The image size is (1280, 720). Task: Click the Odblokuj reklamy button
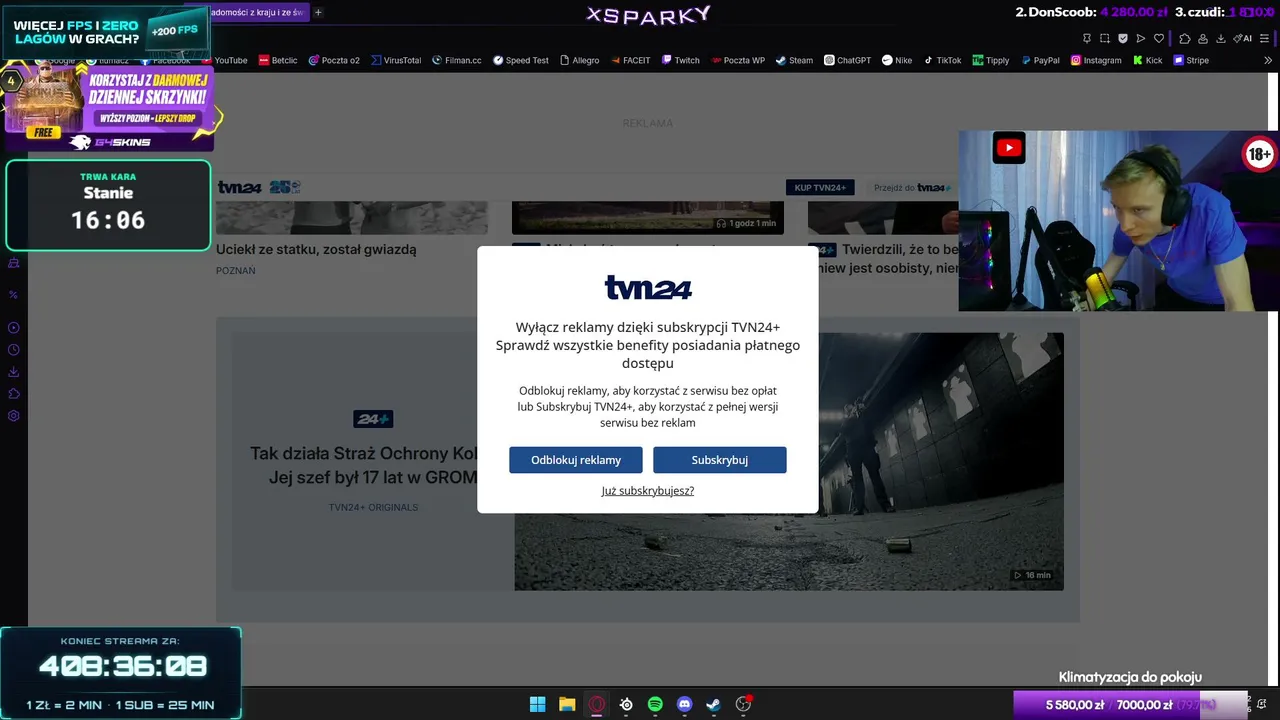(x=576, y=460)
